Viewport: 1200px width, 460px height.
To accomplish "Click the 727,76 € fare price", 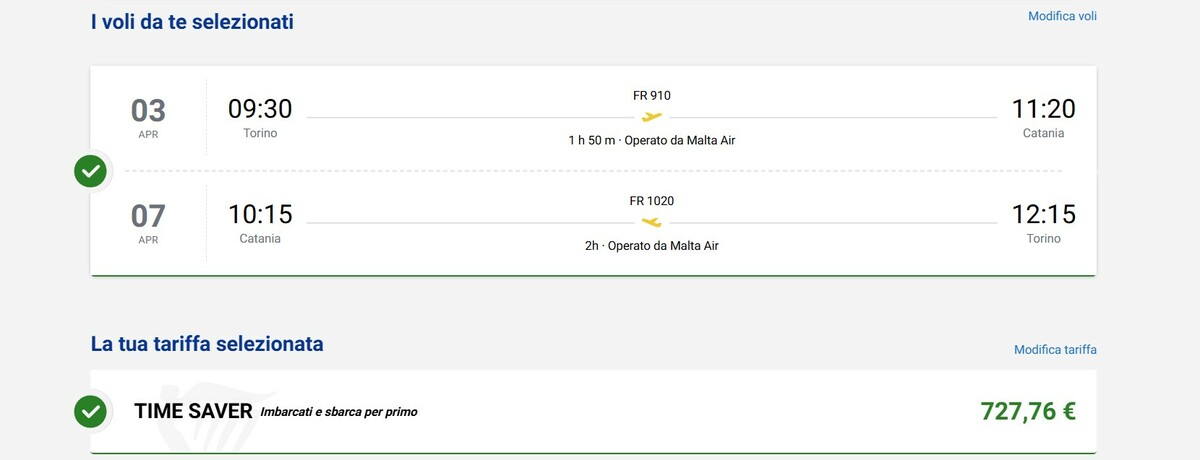I will click(1028, 411).
